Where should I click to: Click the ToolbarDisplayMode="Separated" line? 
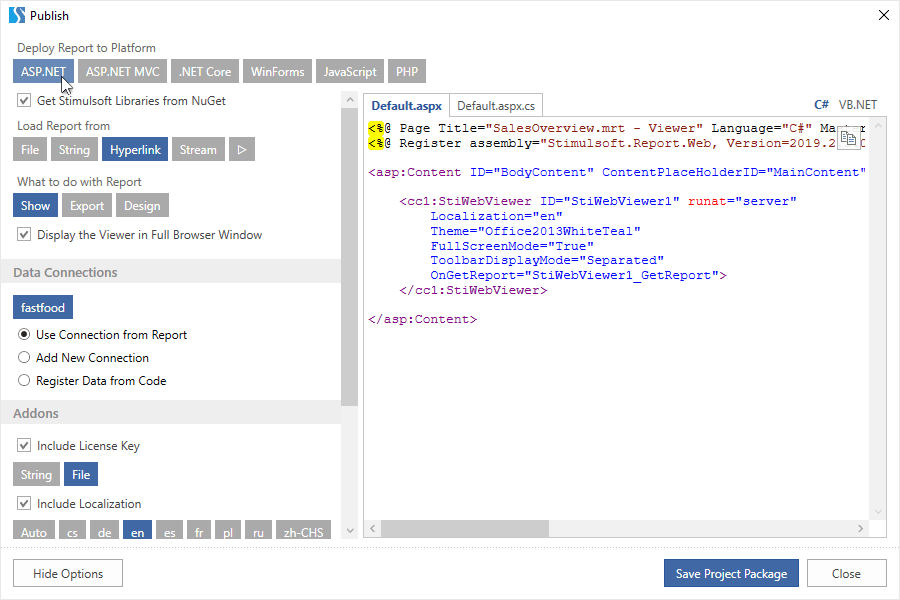[x=547, y=260]
